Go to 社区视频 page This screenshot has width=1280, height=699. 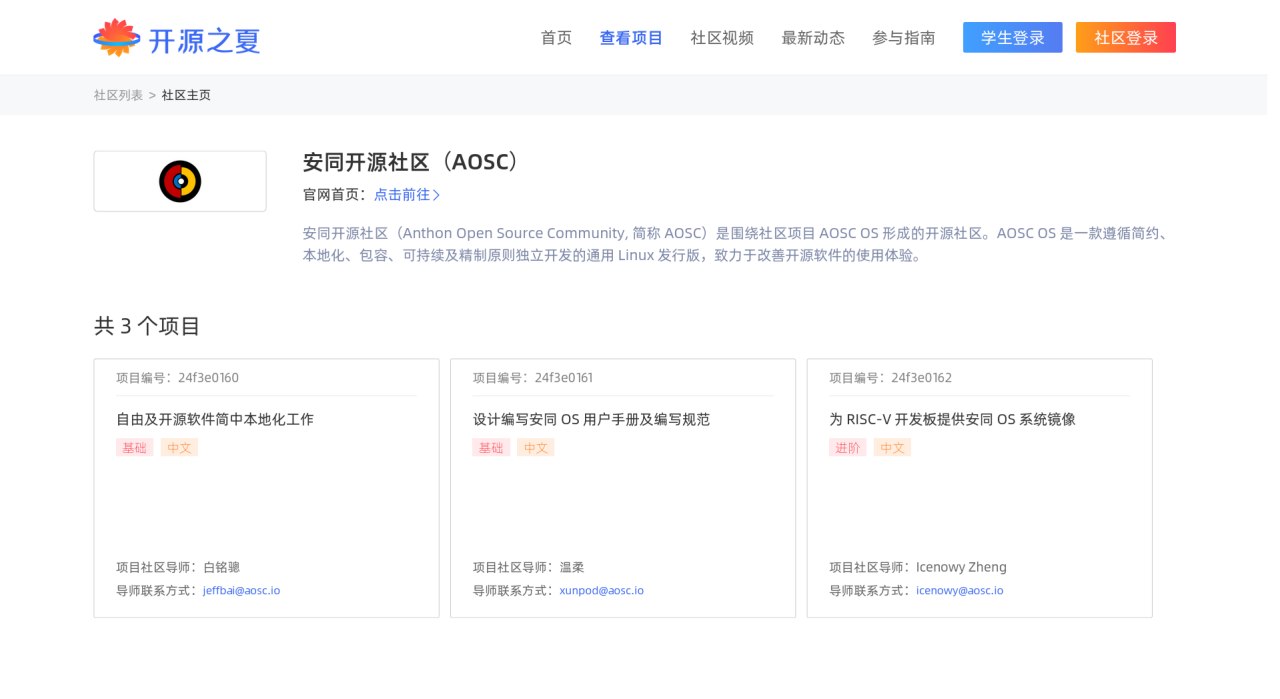pos(722,38)
